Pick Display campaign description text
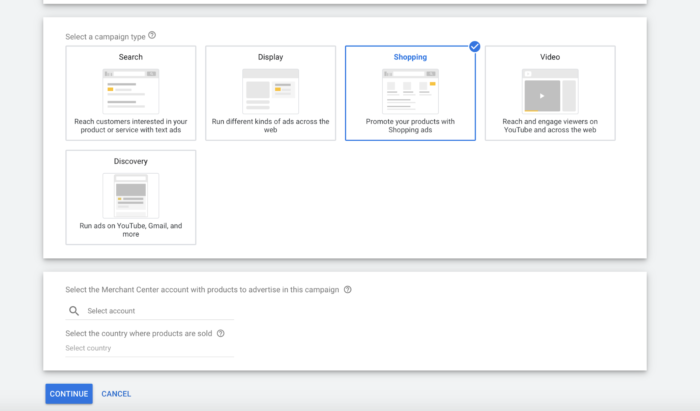Viewport: 700px width, 411px height. 270,126
